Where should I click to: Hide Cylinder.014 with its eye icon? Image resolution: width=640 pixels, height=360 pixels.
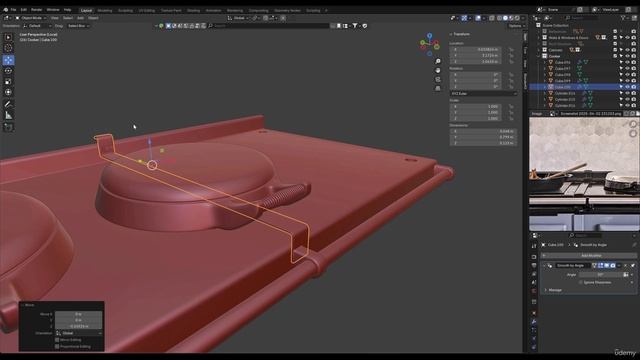[x=627, y=93]
